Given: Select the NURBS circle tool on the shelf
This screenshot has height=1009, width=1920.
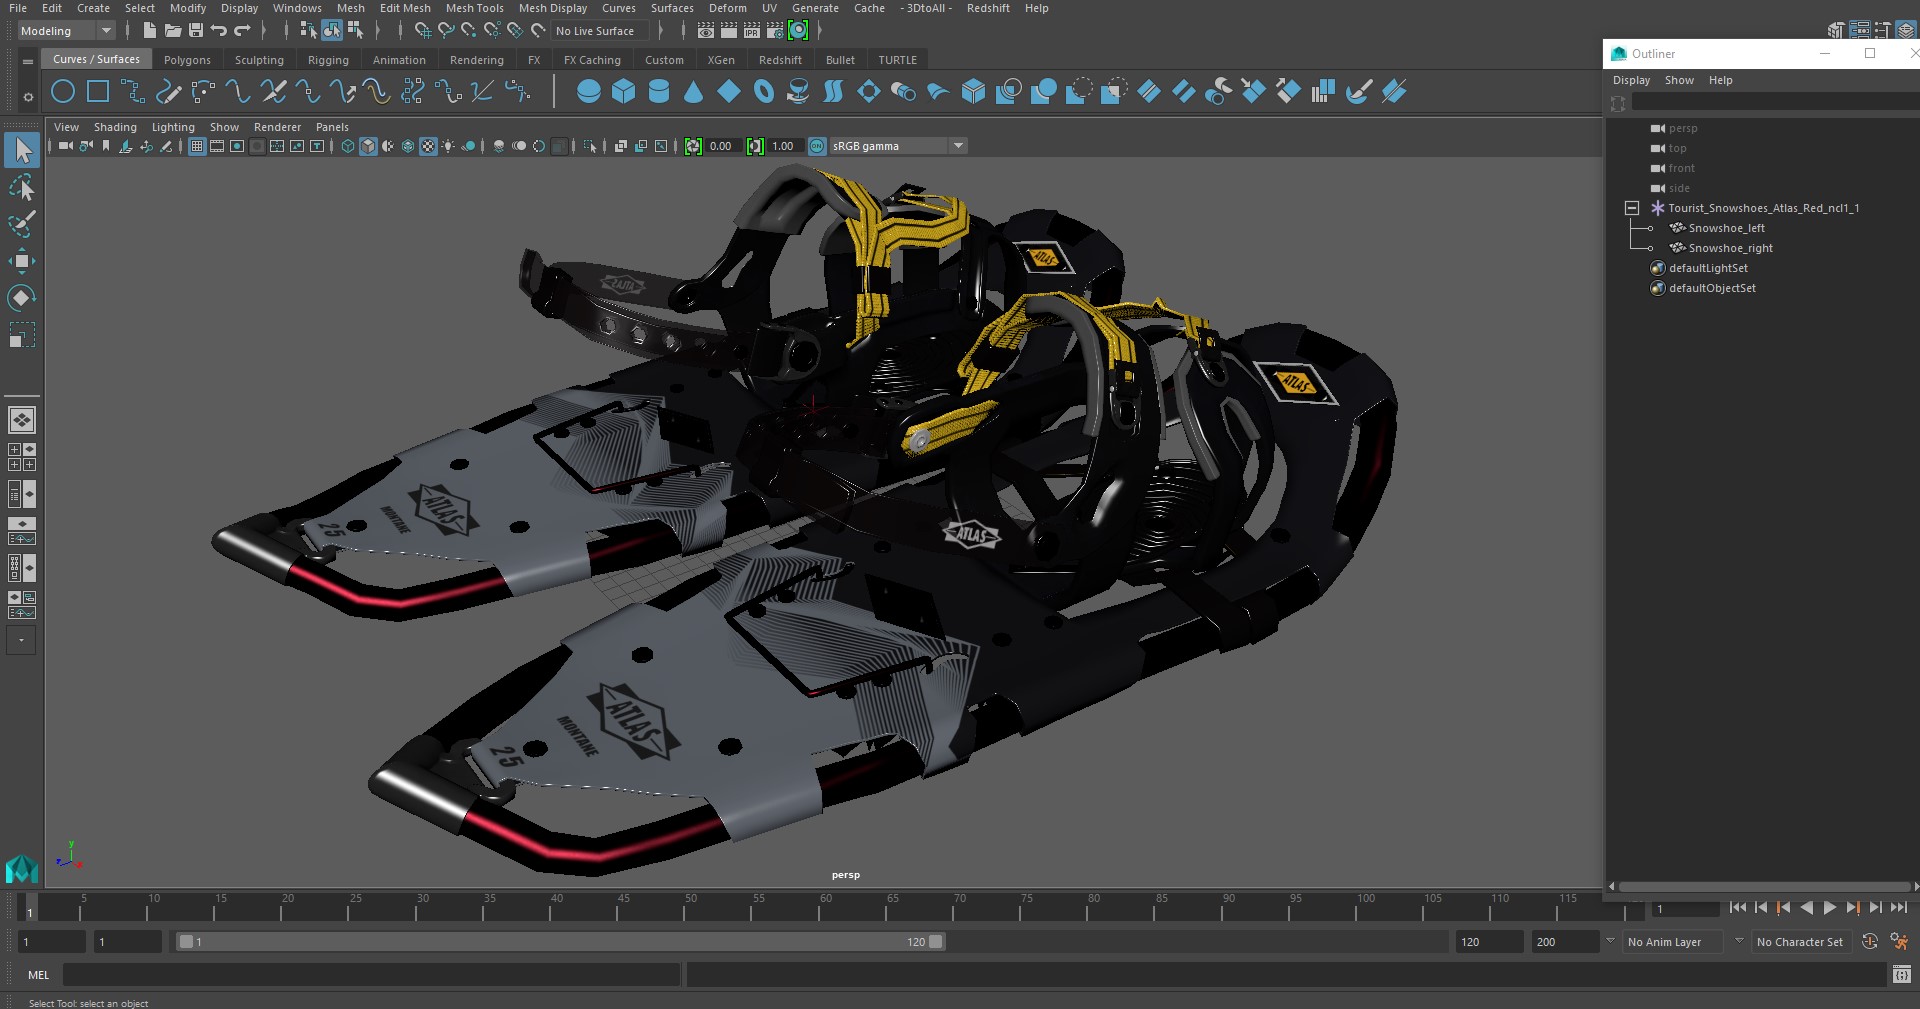Looking at the screenshot, I should (x=63, y=92).
